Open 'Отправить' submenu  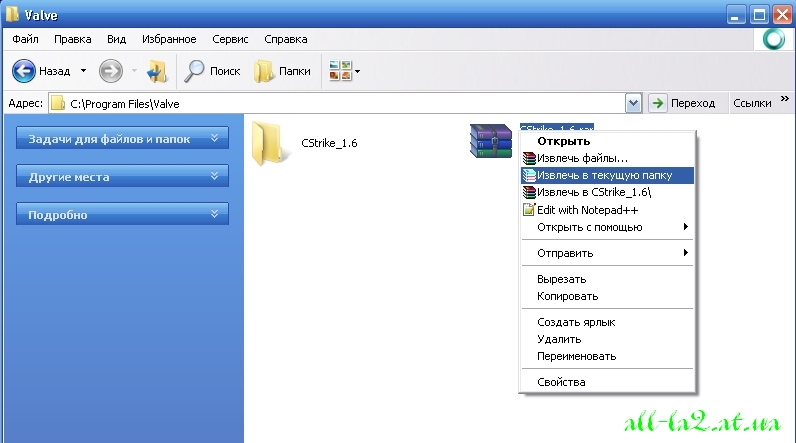[607, 253]
